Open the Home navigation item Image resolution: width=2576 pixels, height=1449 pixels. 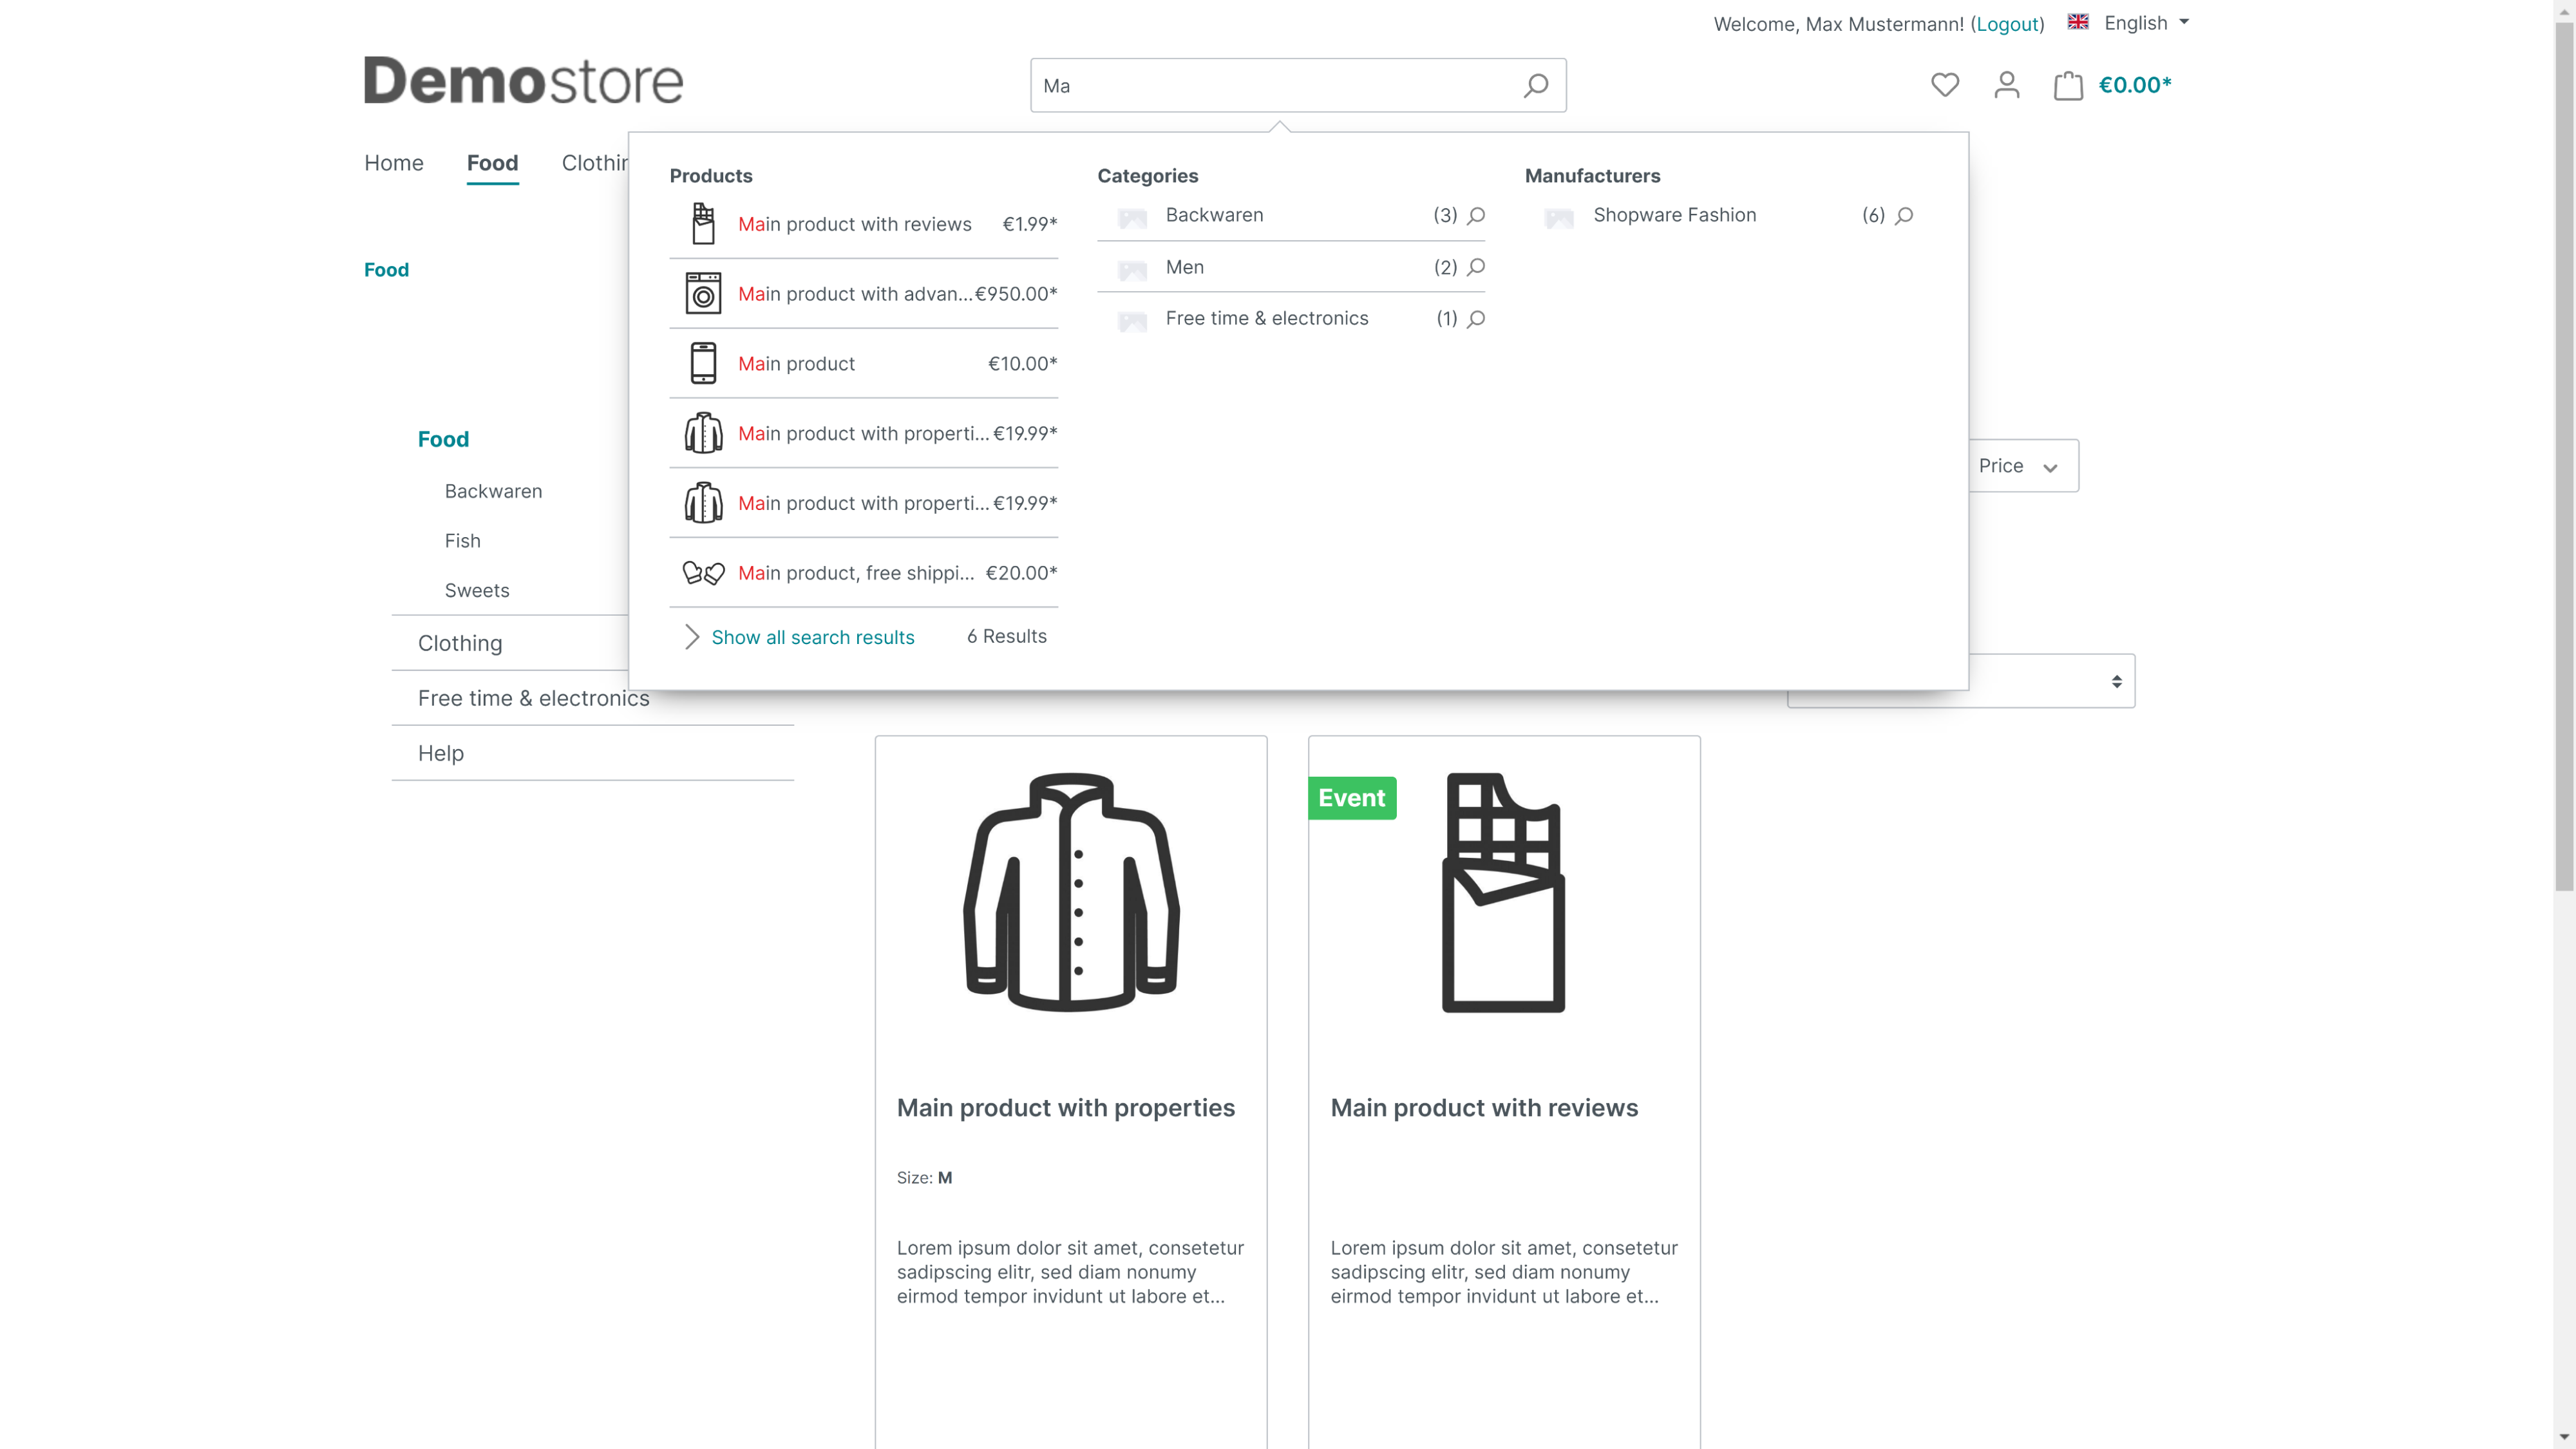[x=394, y=163]
